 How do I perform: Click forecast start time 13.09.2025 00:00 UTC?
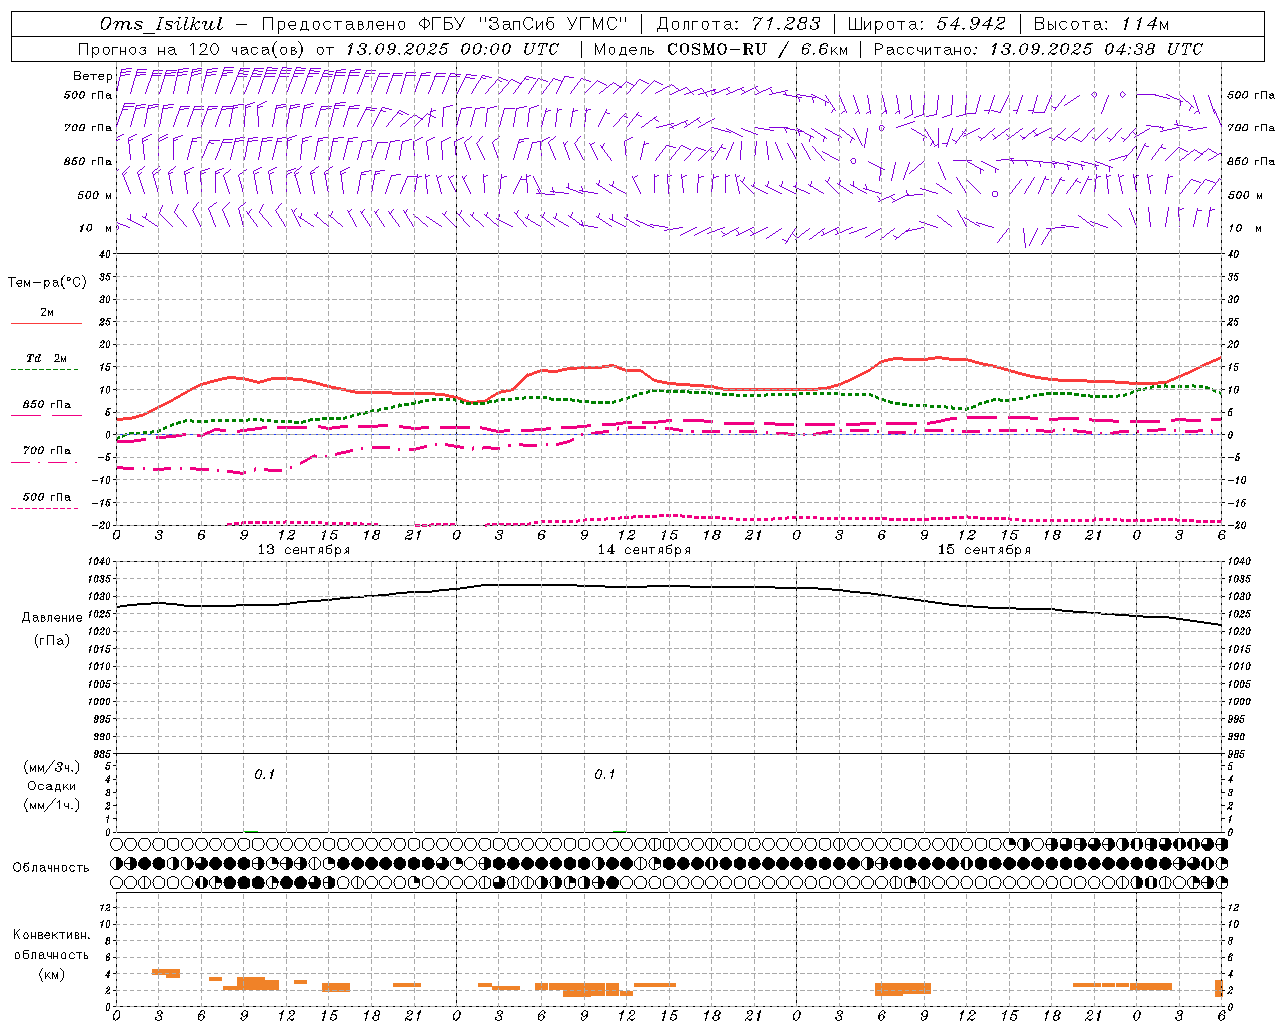click(x=452, y=49)
